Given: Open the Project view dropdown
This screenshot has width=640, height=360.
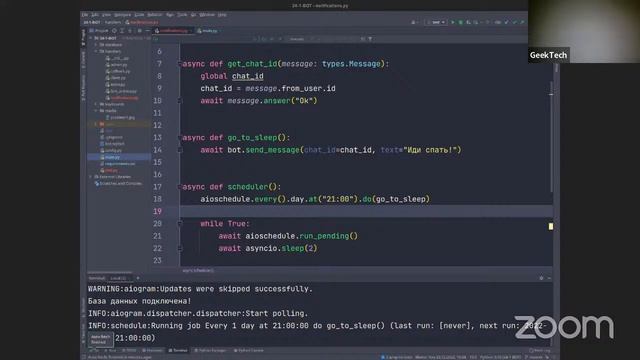Looking at the screenshot, I should point(99,31).
